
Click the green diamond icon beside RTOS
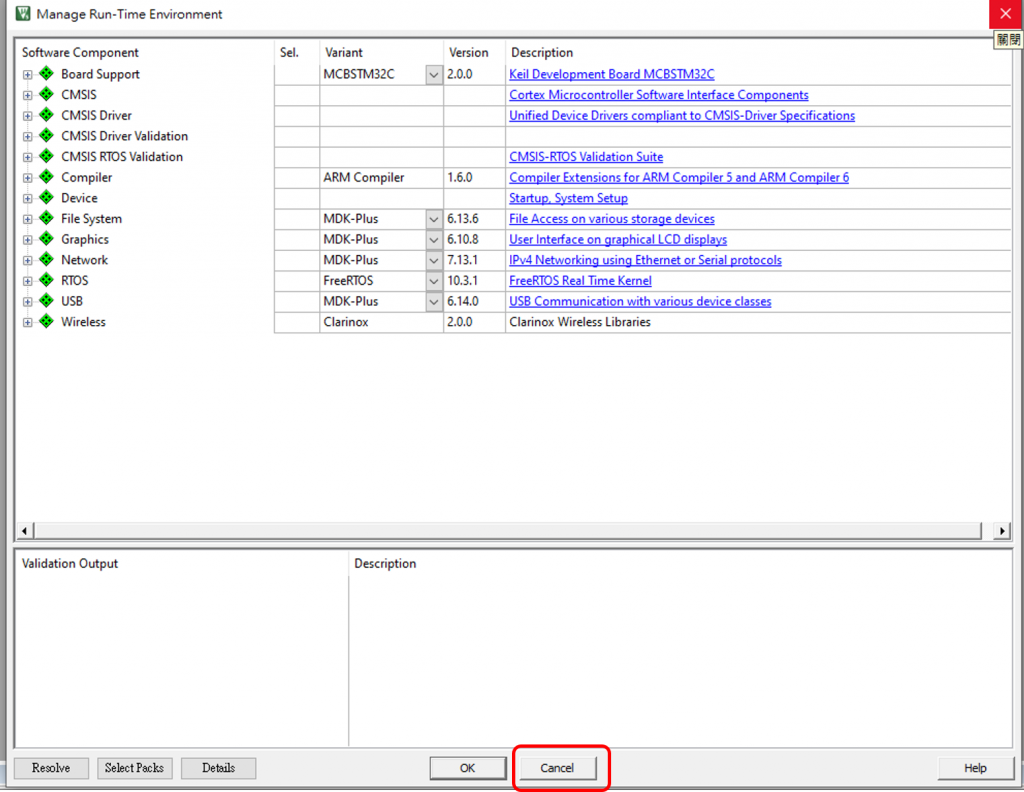tap(46, 279)
